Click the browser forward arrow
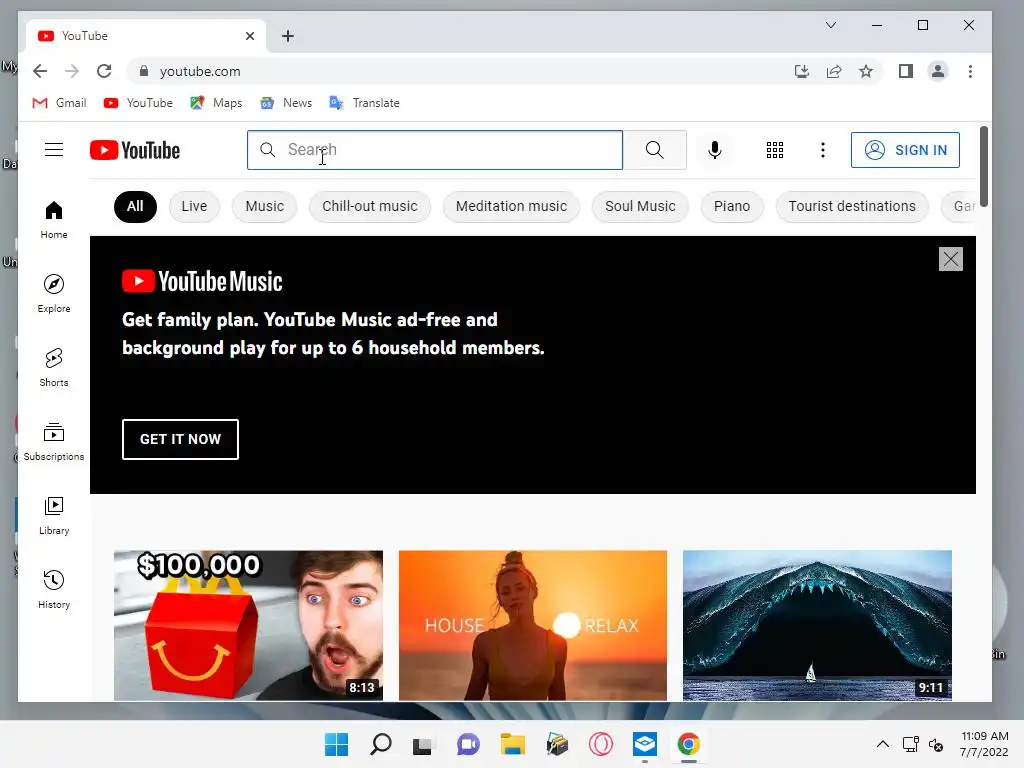 coord(72,71)
